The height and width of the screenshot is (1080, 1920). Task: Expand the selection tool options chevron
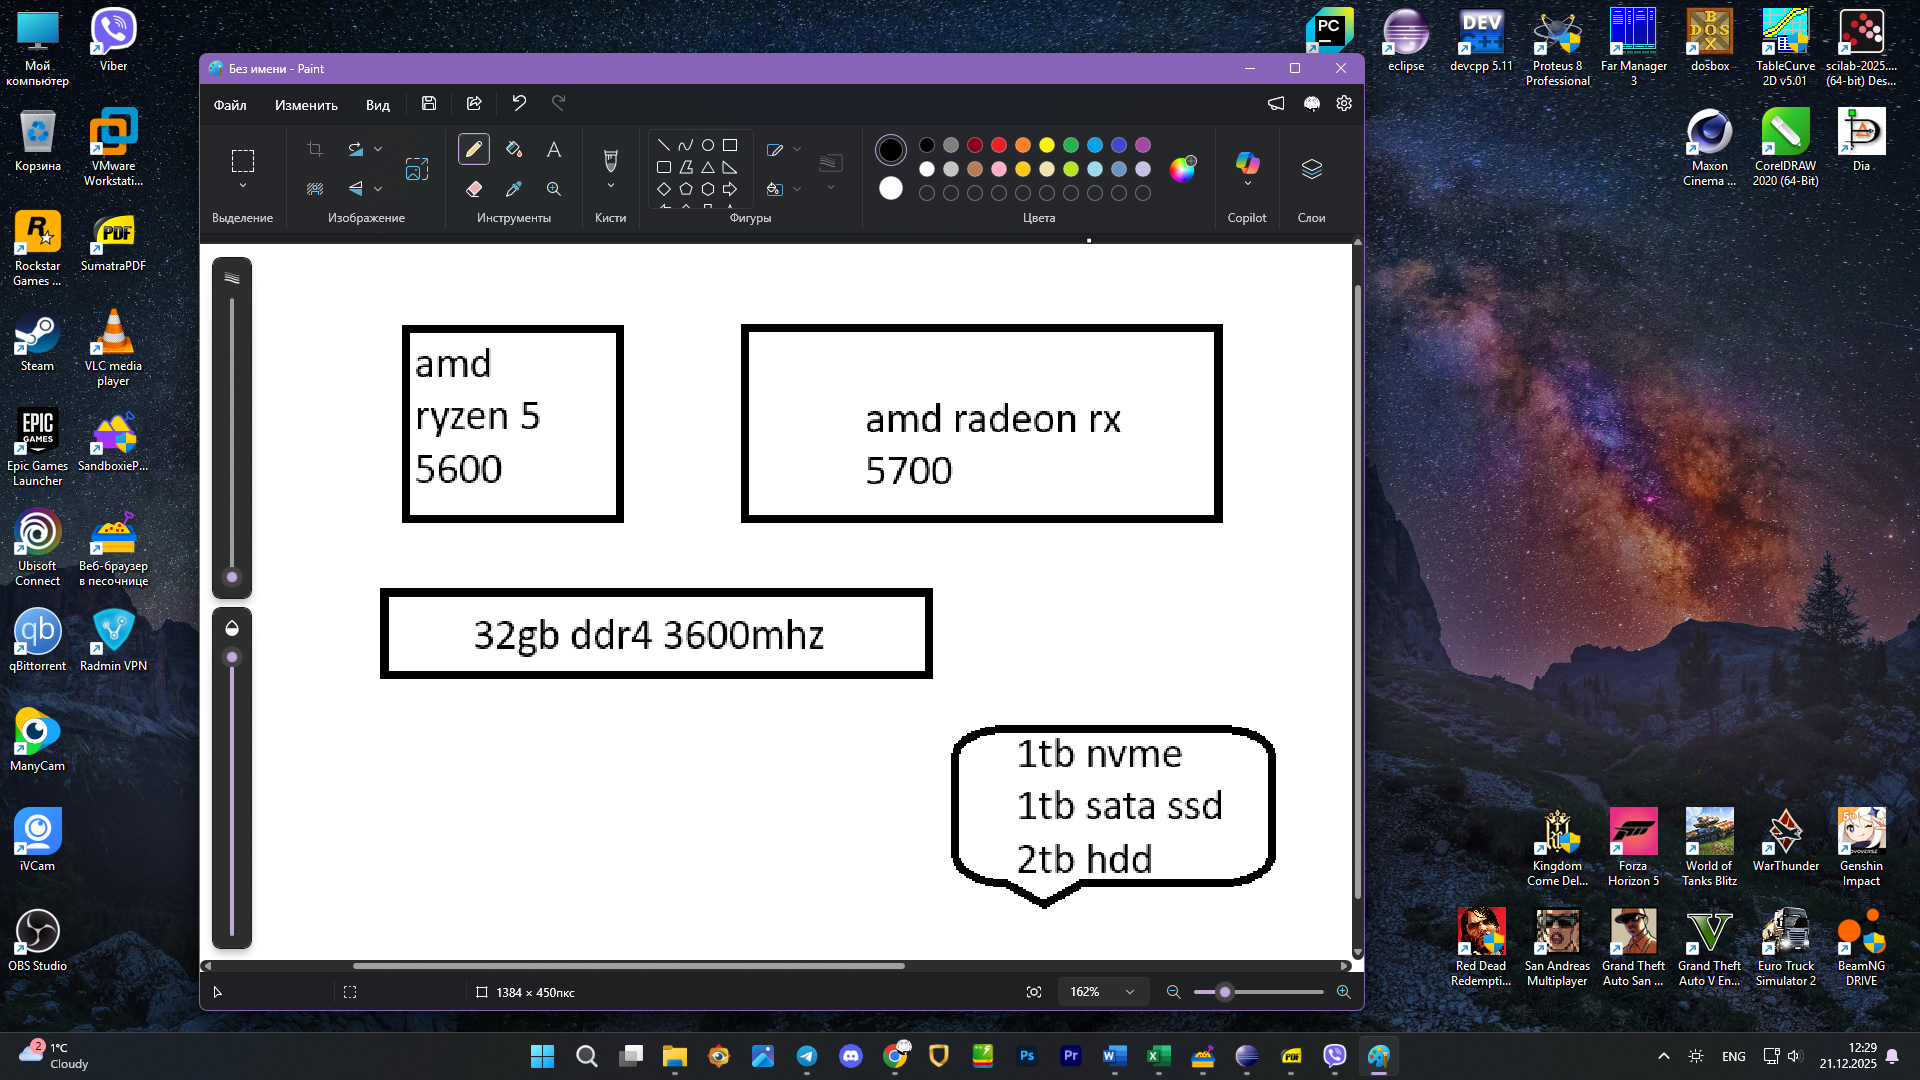point(242,186)
